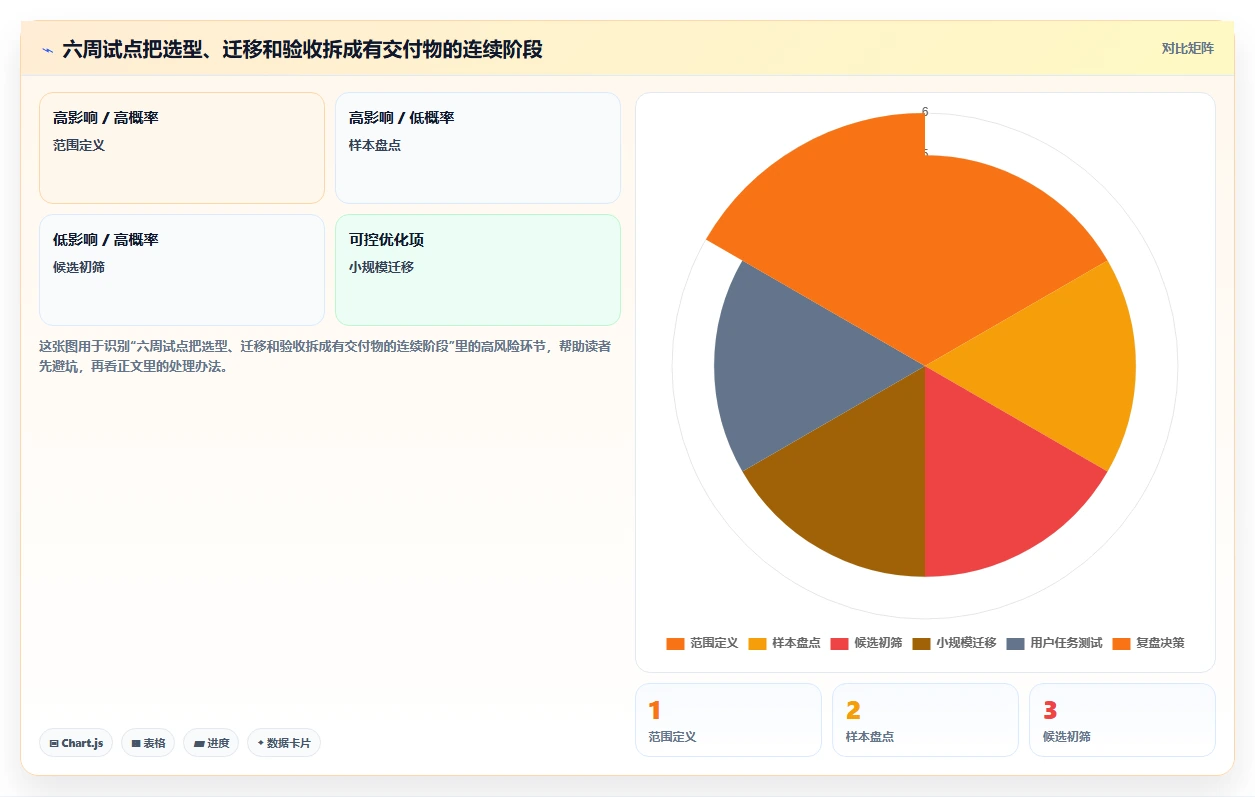
Task: Click the 六周试点 headline text
Action: [x=302, y=49]
